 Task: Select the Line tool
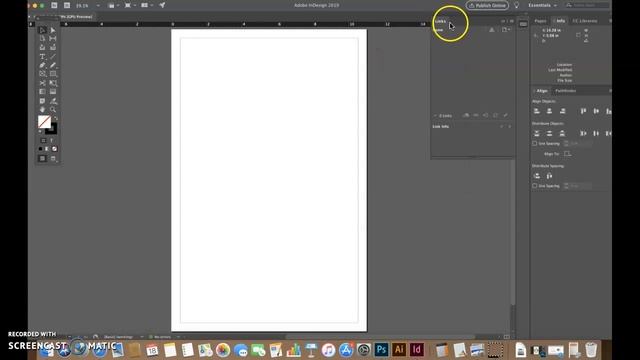point(53,57)
